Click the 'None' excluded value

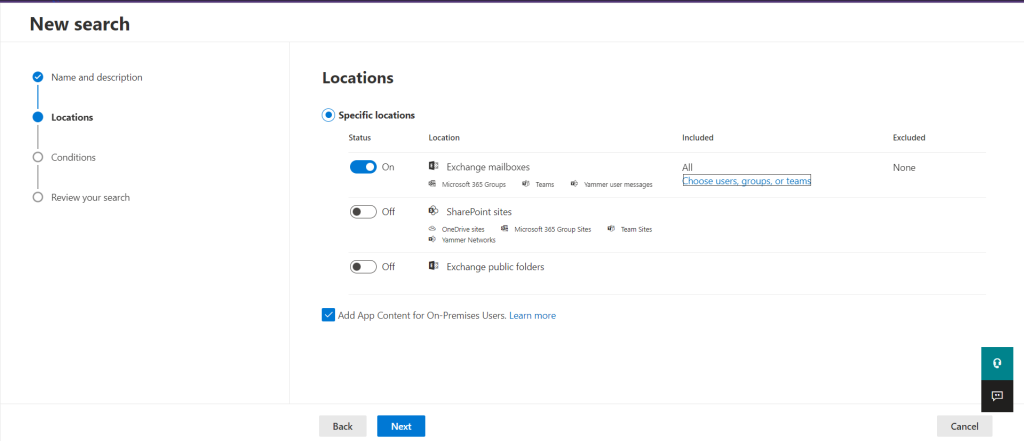pyautogui.click(x=904, y=168)
